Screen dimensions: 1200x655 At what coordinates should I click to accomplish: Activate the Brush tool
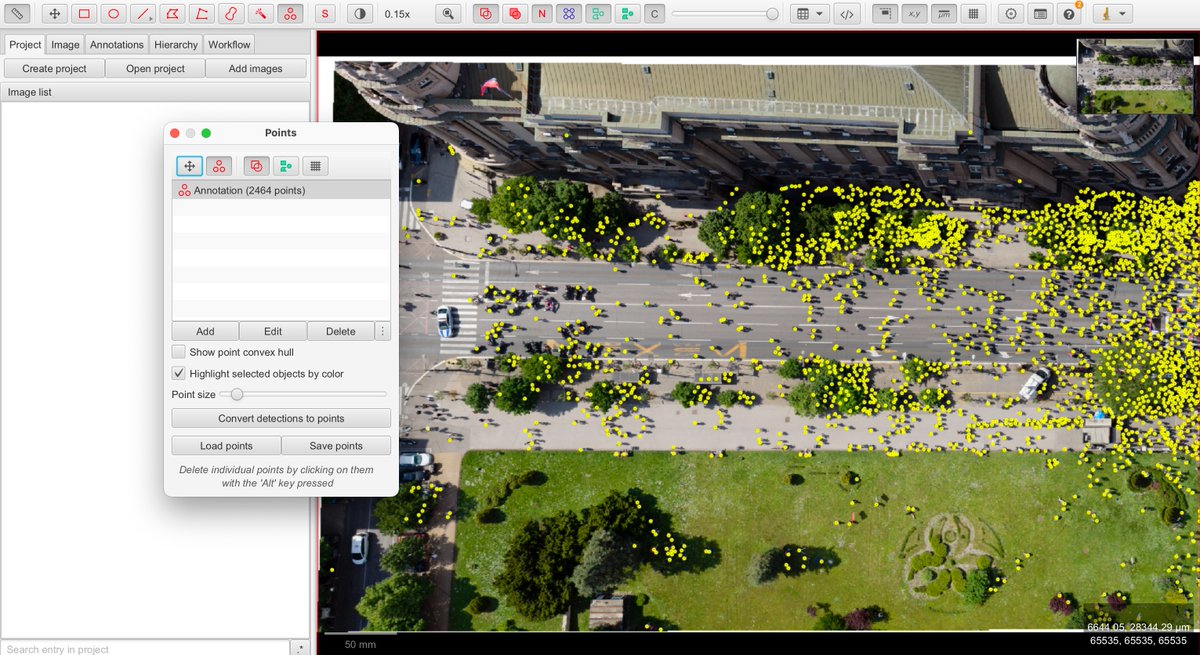coord(231,14)
